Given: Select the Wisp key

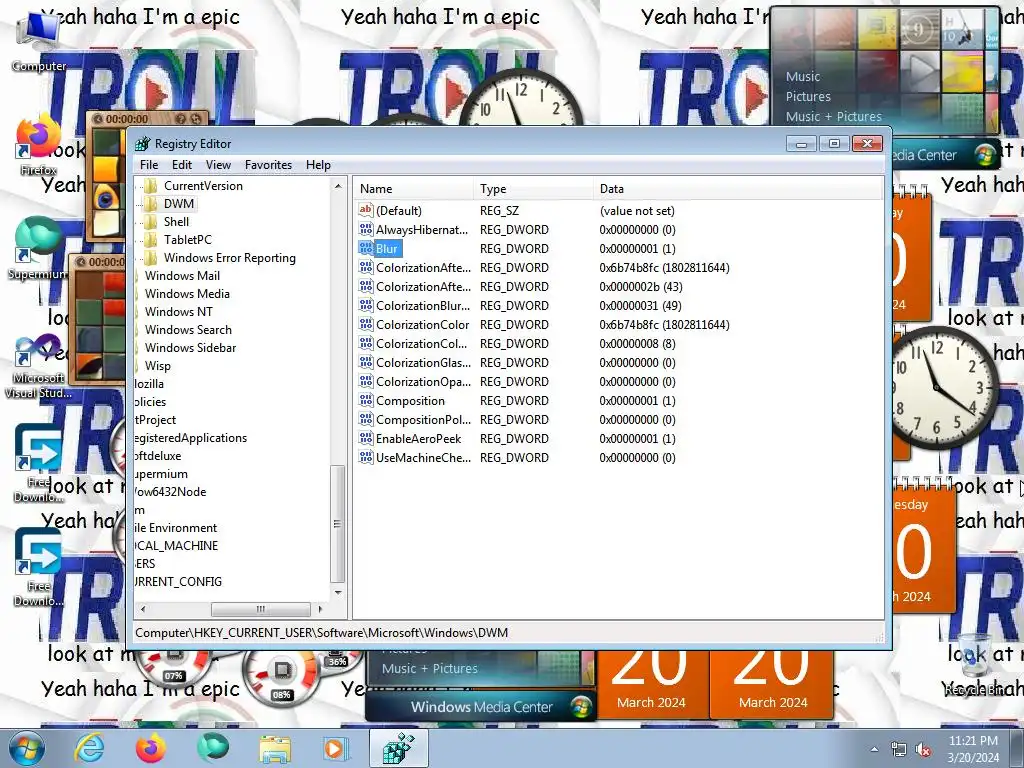Looking at the screenshot, I should [157, 366].
